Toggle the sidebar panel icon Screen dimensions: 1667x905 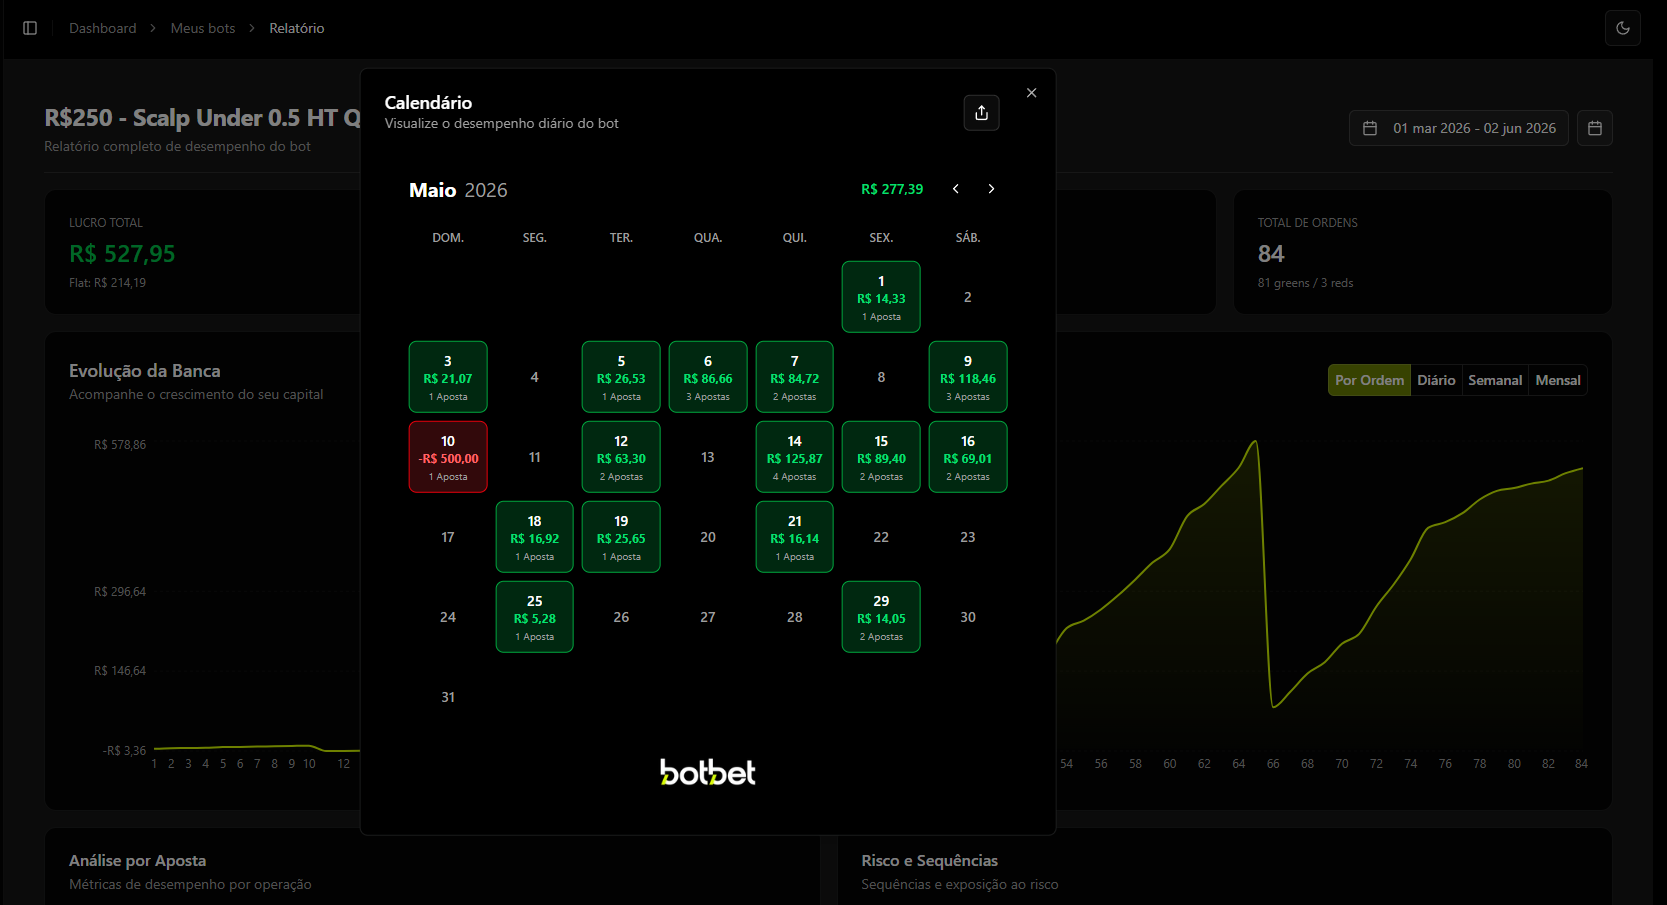[x=30, y=28]
